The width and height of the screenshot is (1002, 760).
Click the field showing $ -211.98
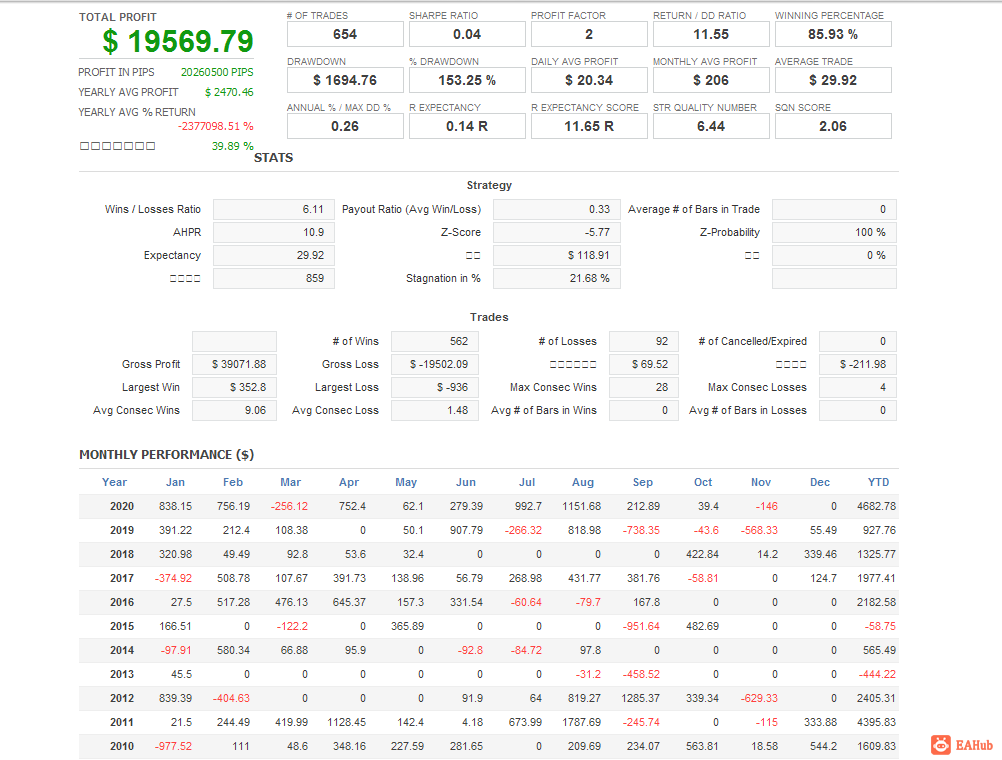pos(858,364)
